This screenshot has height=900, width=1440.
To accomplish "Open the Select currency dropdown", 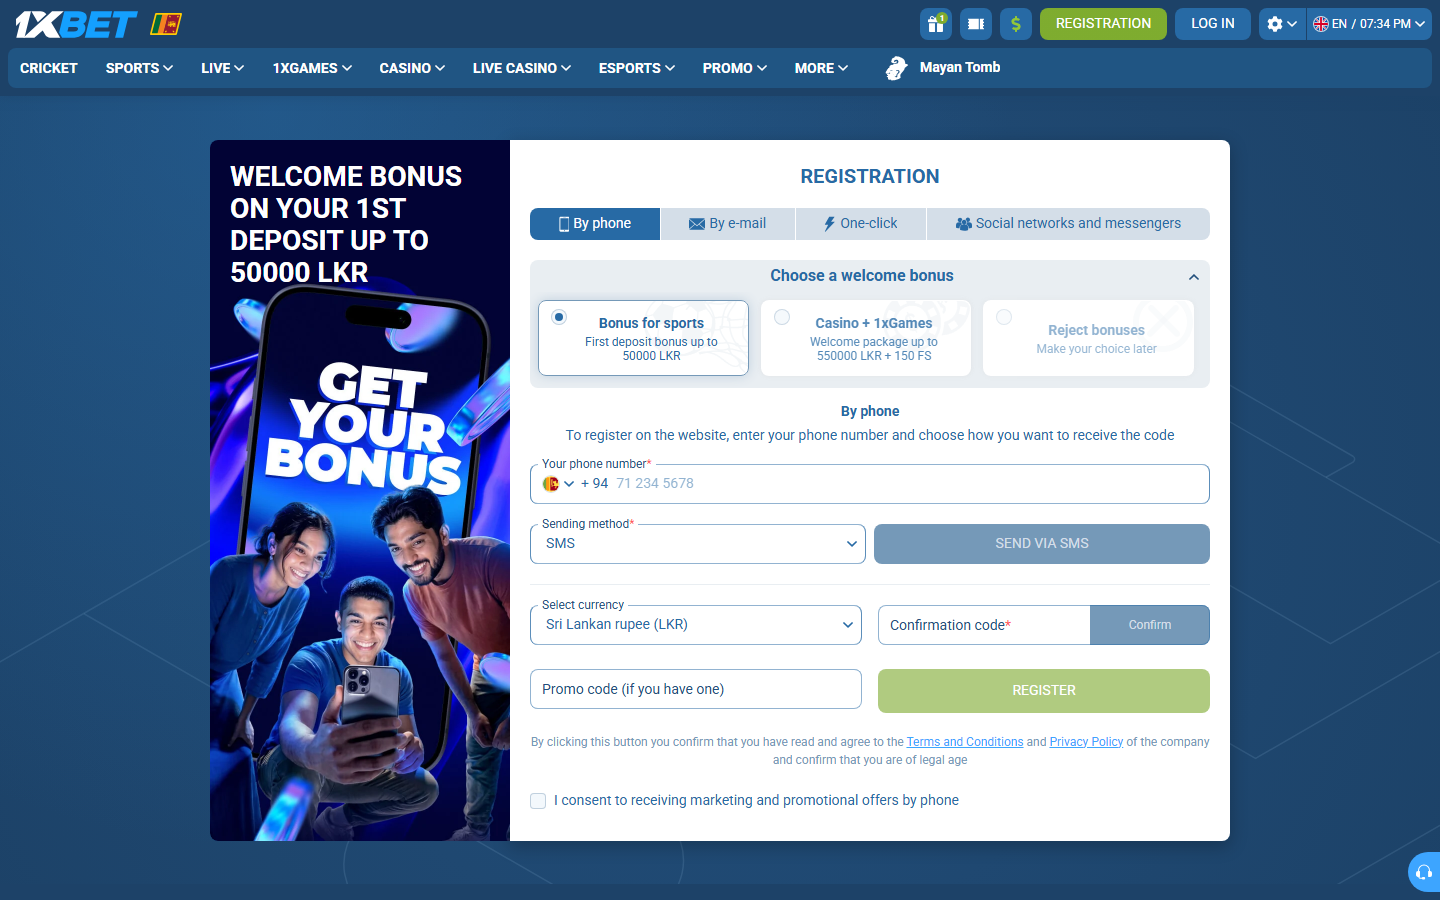I will 696,625.
